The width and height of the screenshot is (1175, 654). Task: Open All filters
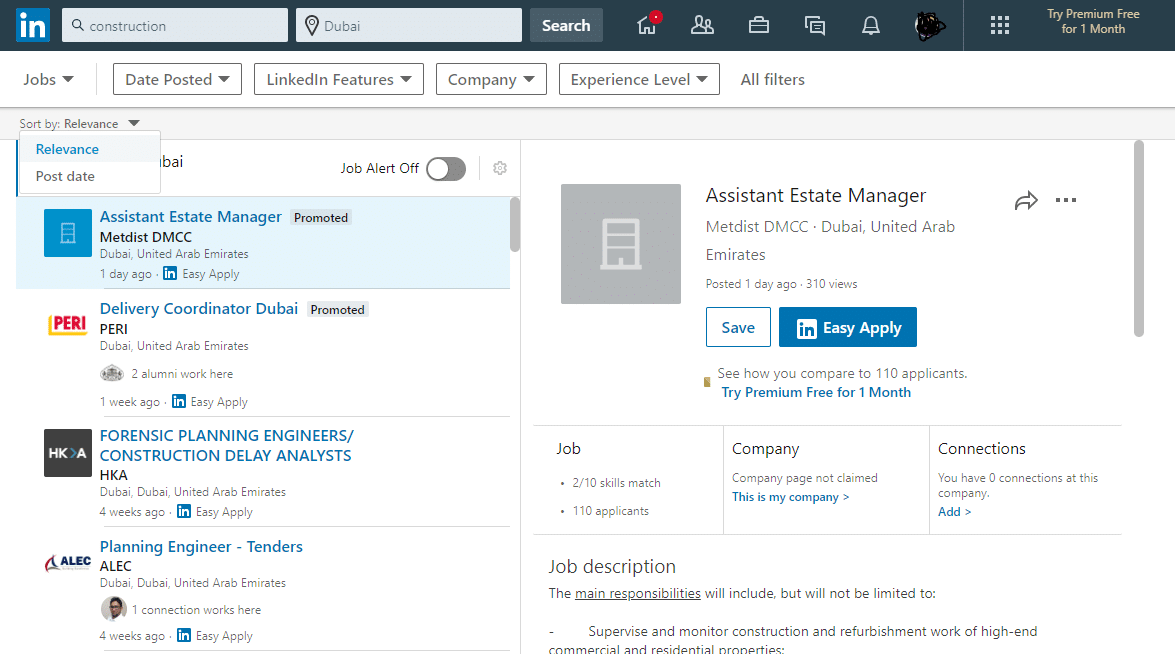[772, 78]
